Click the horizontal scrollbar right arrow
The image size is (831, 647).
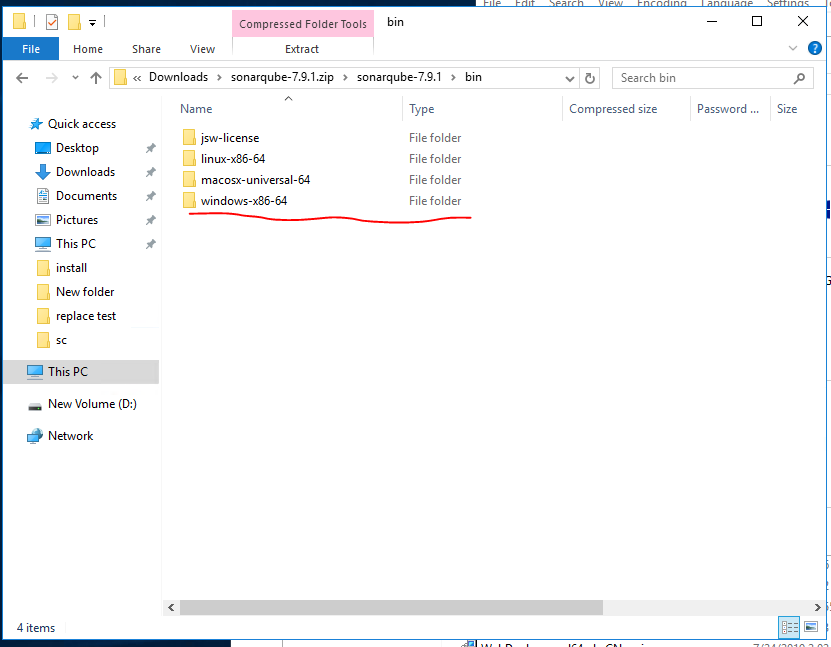pyautogui.click(x=817, y=607)
